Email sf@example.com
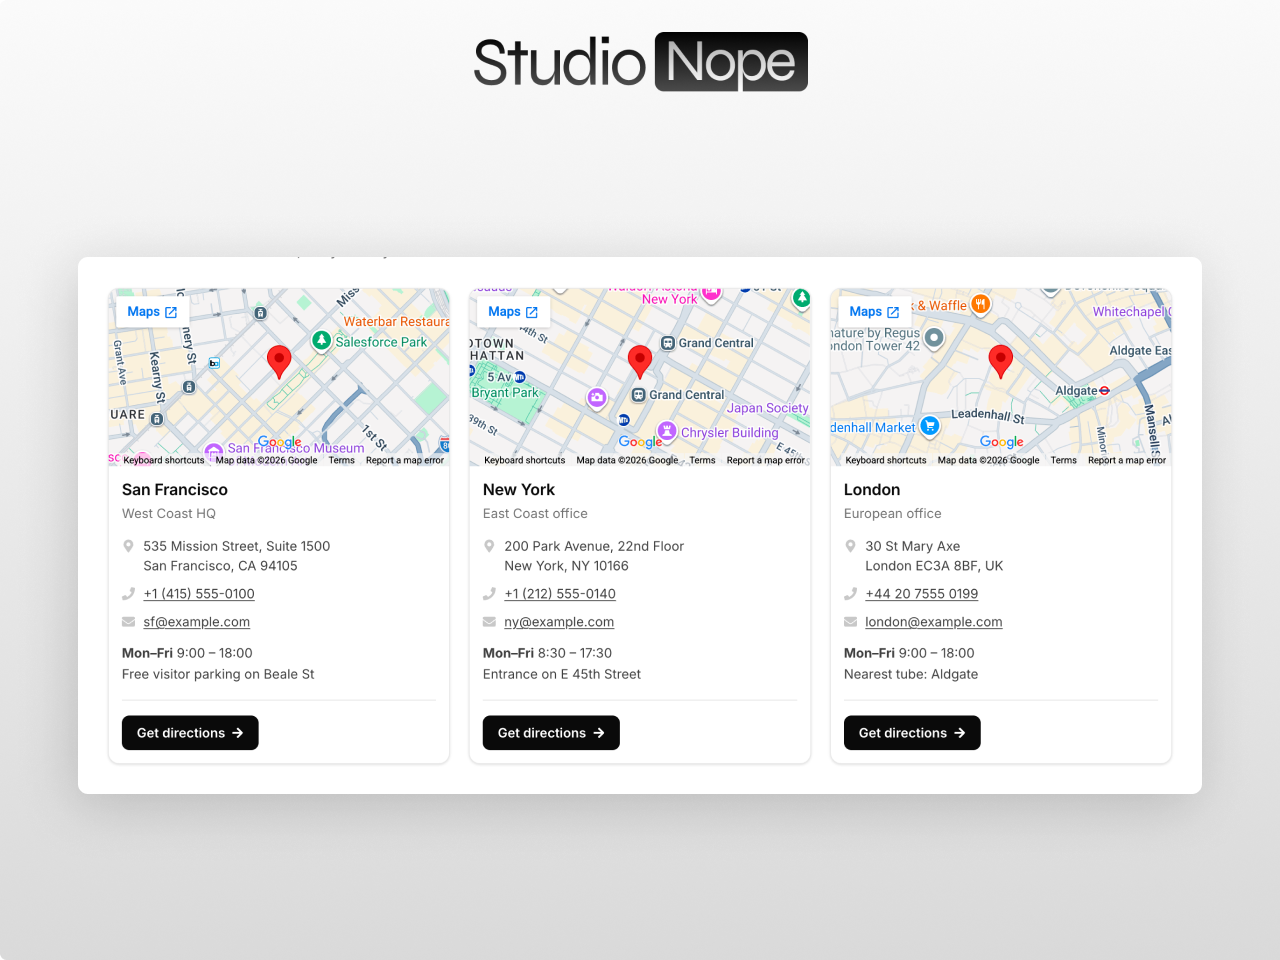 [x=197, y=622]
